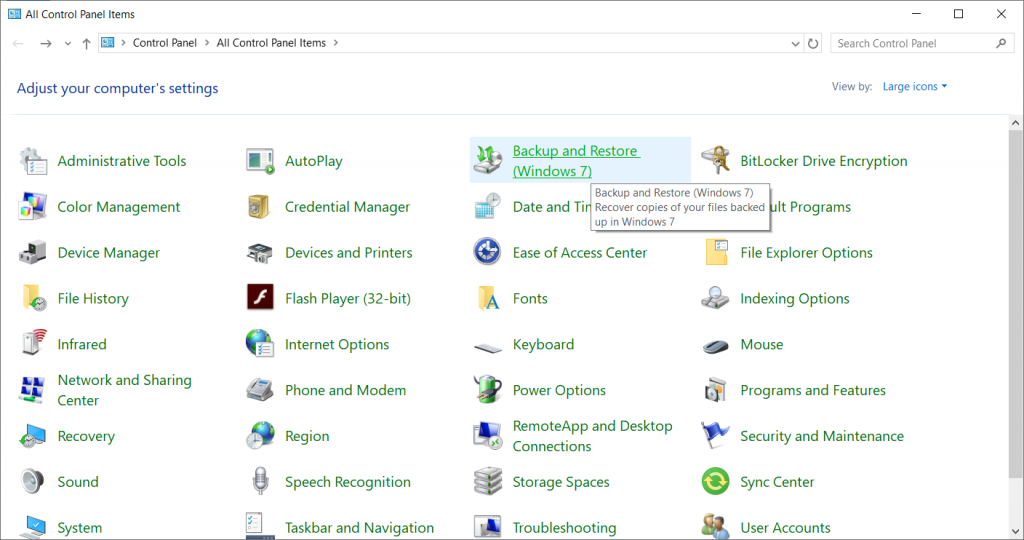The image size is (1024, 540).
Task: Open the Internet Options globe icon
Action: pyautogui.click(x=260, y=343)
